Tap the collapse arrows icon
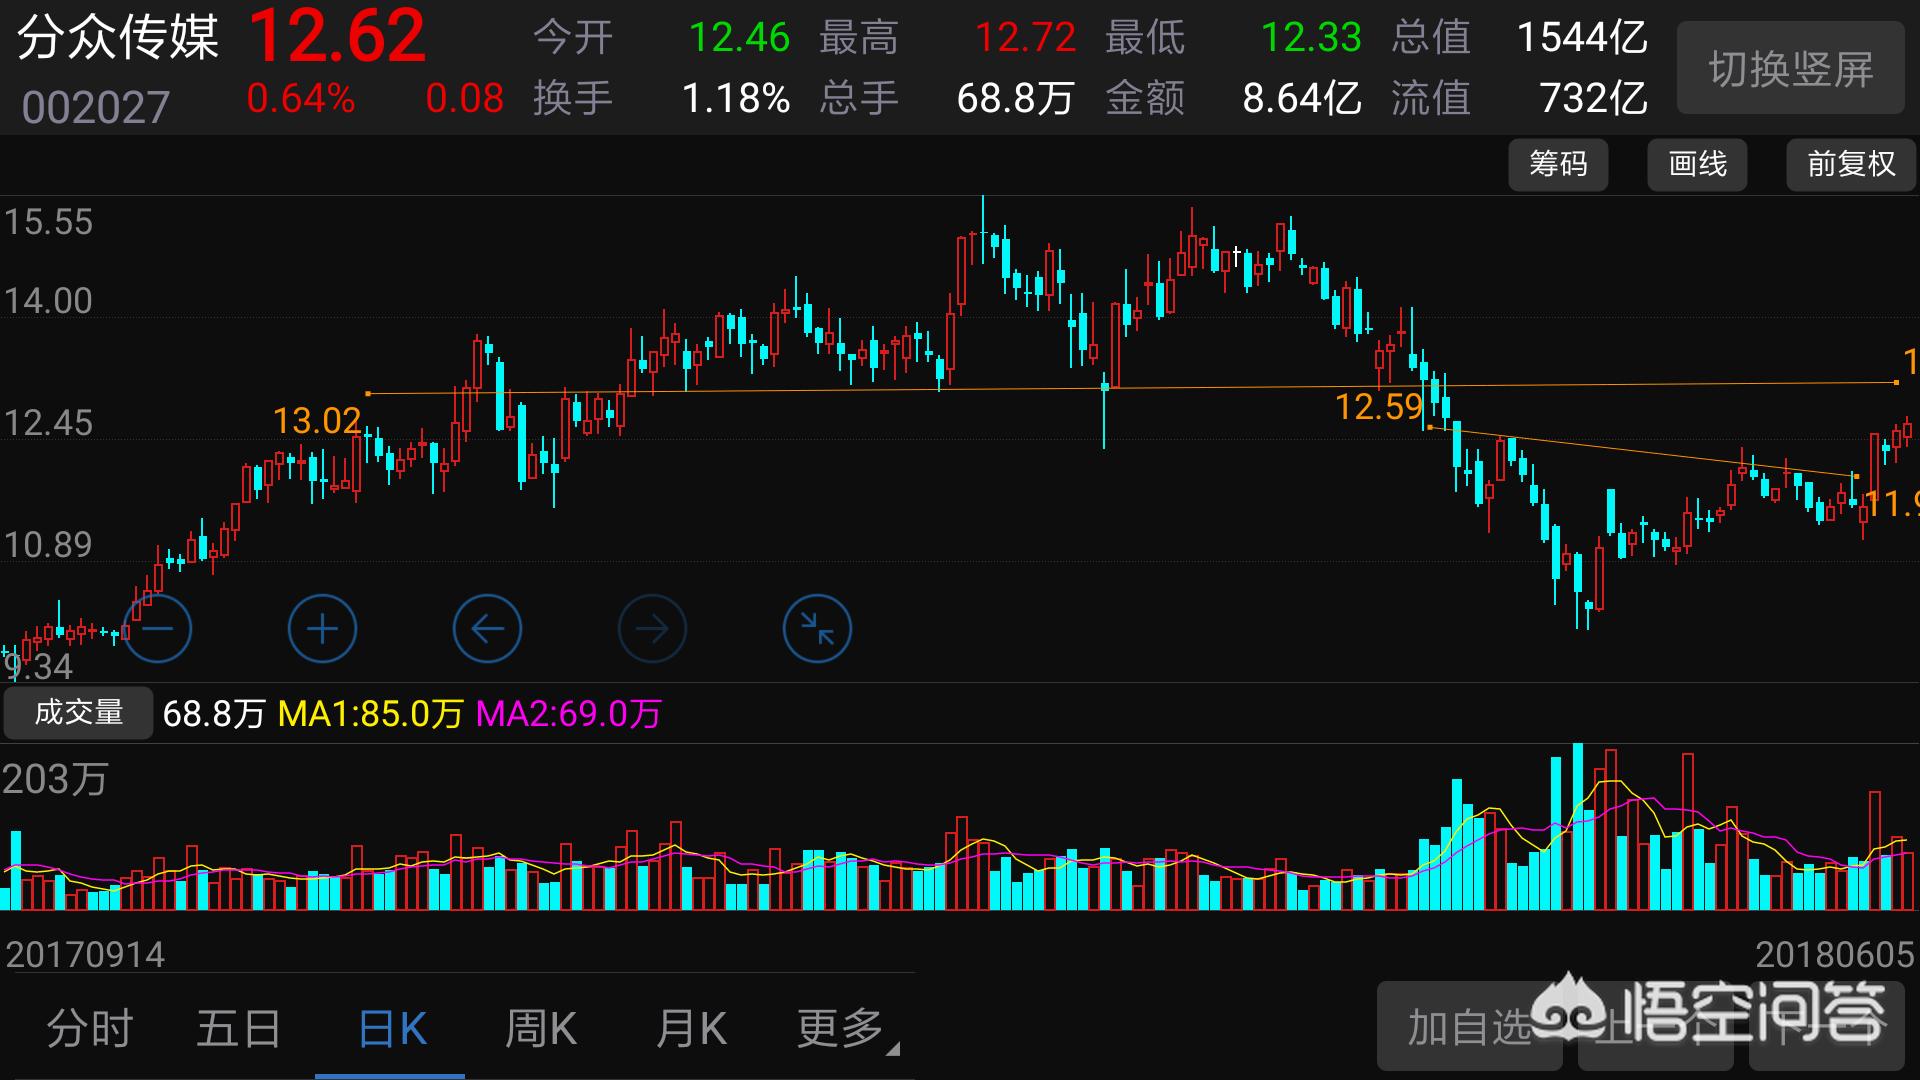The width and height of the screenshot is (1920, 1080). coord(817,629)
